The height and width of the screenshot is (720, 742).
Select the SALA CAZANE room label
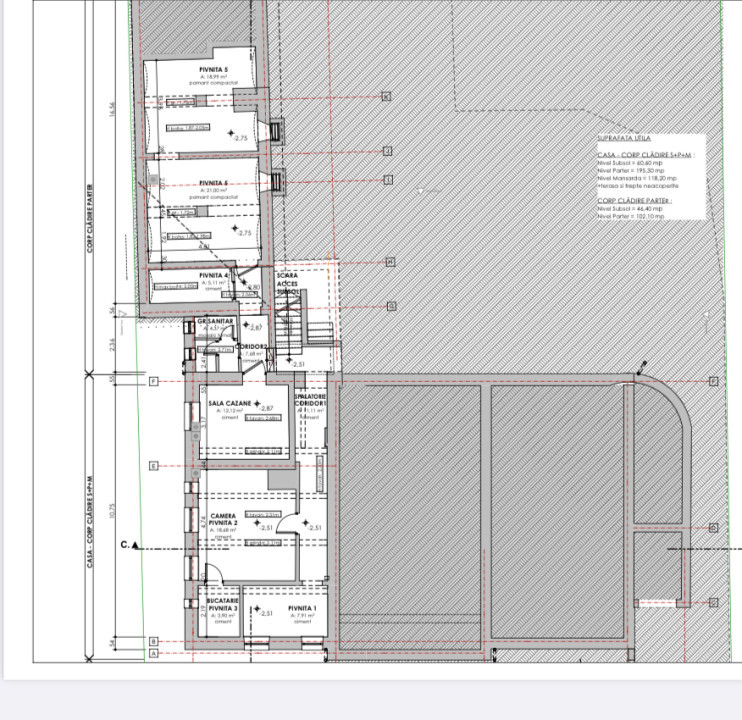coord(227,402)
